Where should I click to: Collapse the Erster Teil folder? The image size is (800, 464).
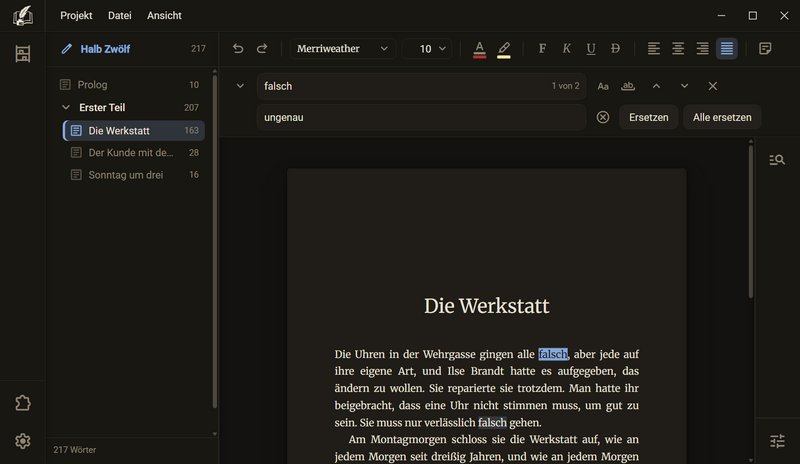pyautogui.click(x=66, y=107)
